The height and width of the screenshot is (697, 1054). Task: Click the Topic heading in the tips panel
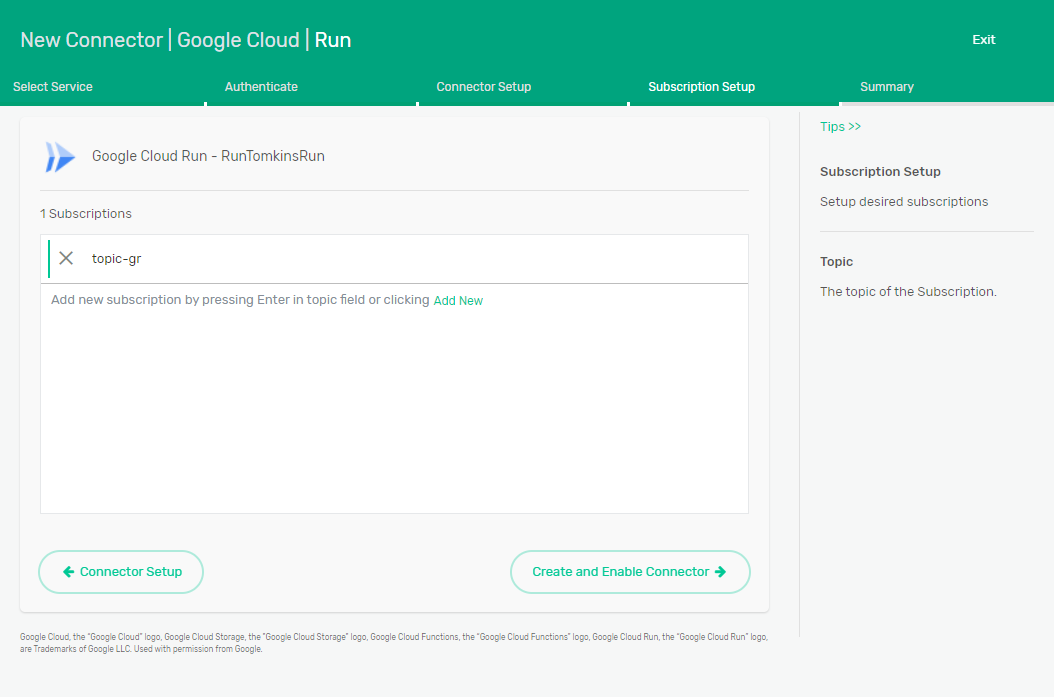click(x=836, y=262)
